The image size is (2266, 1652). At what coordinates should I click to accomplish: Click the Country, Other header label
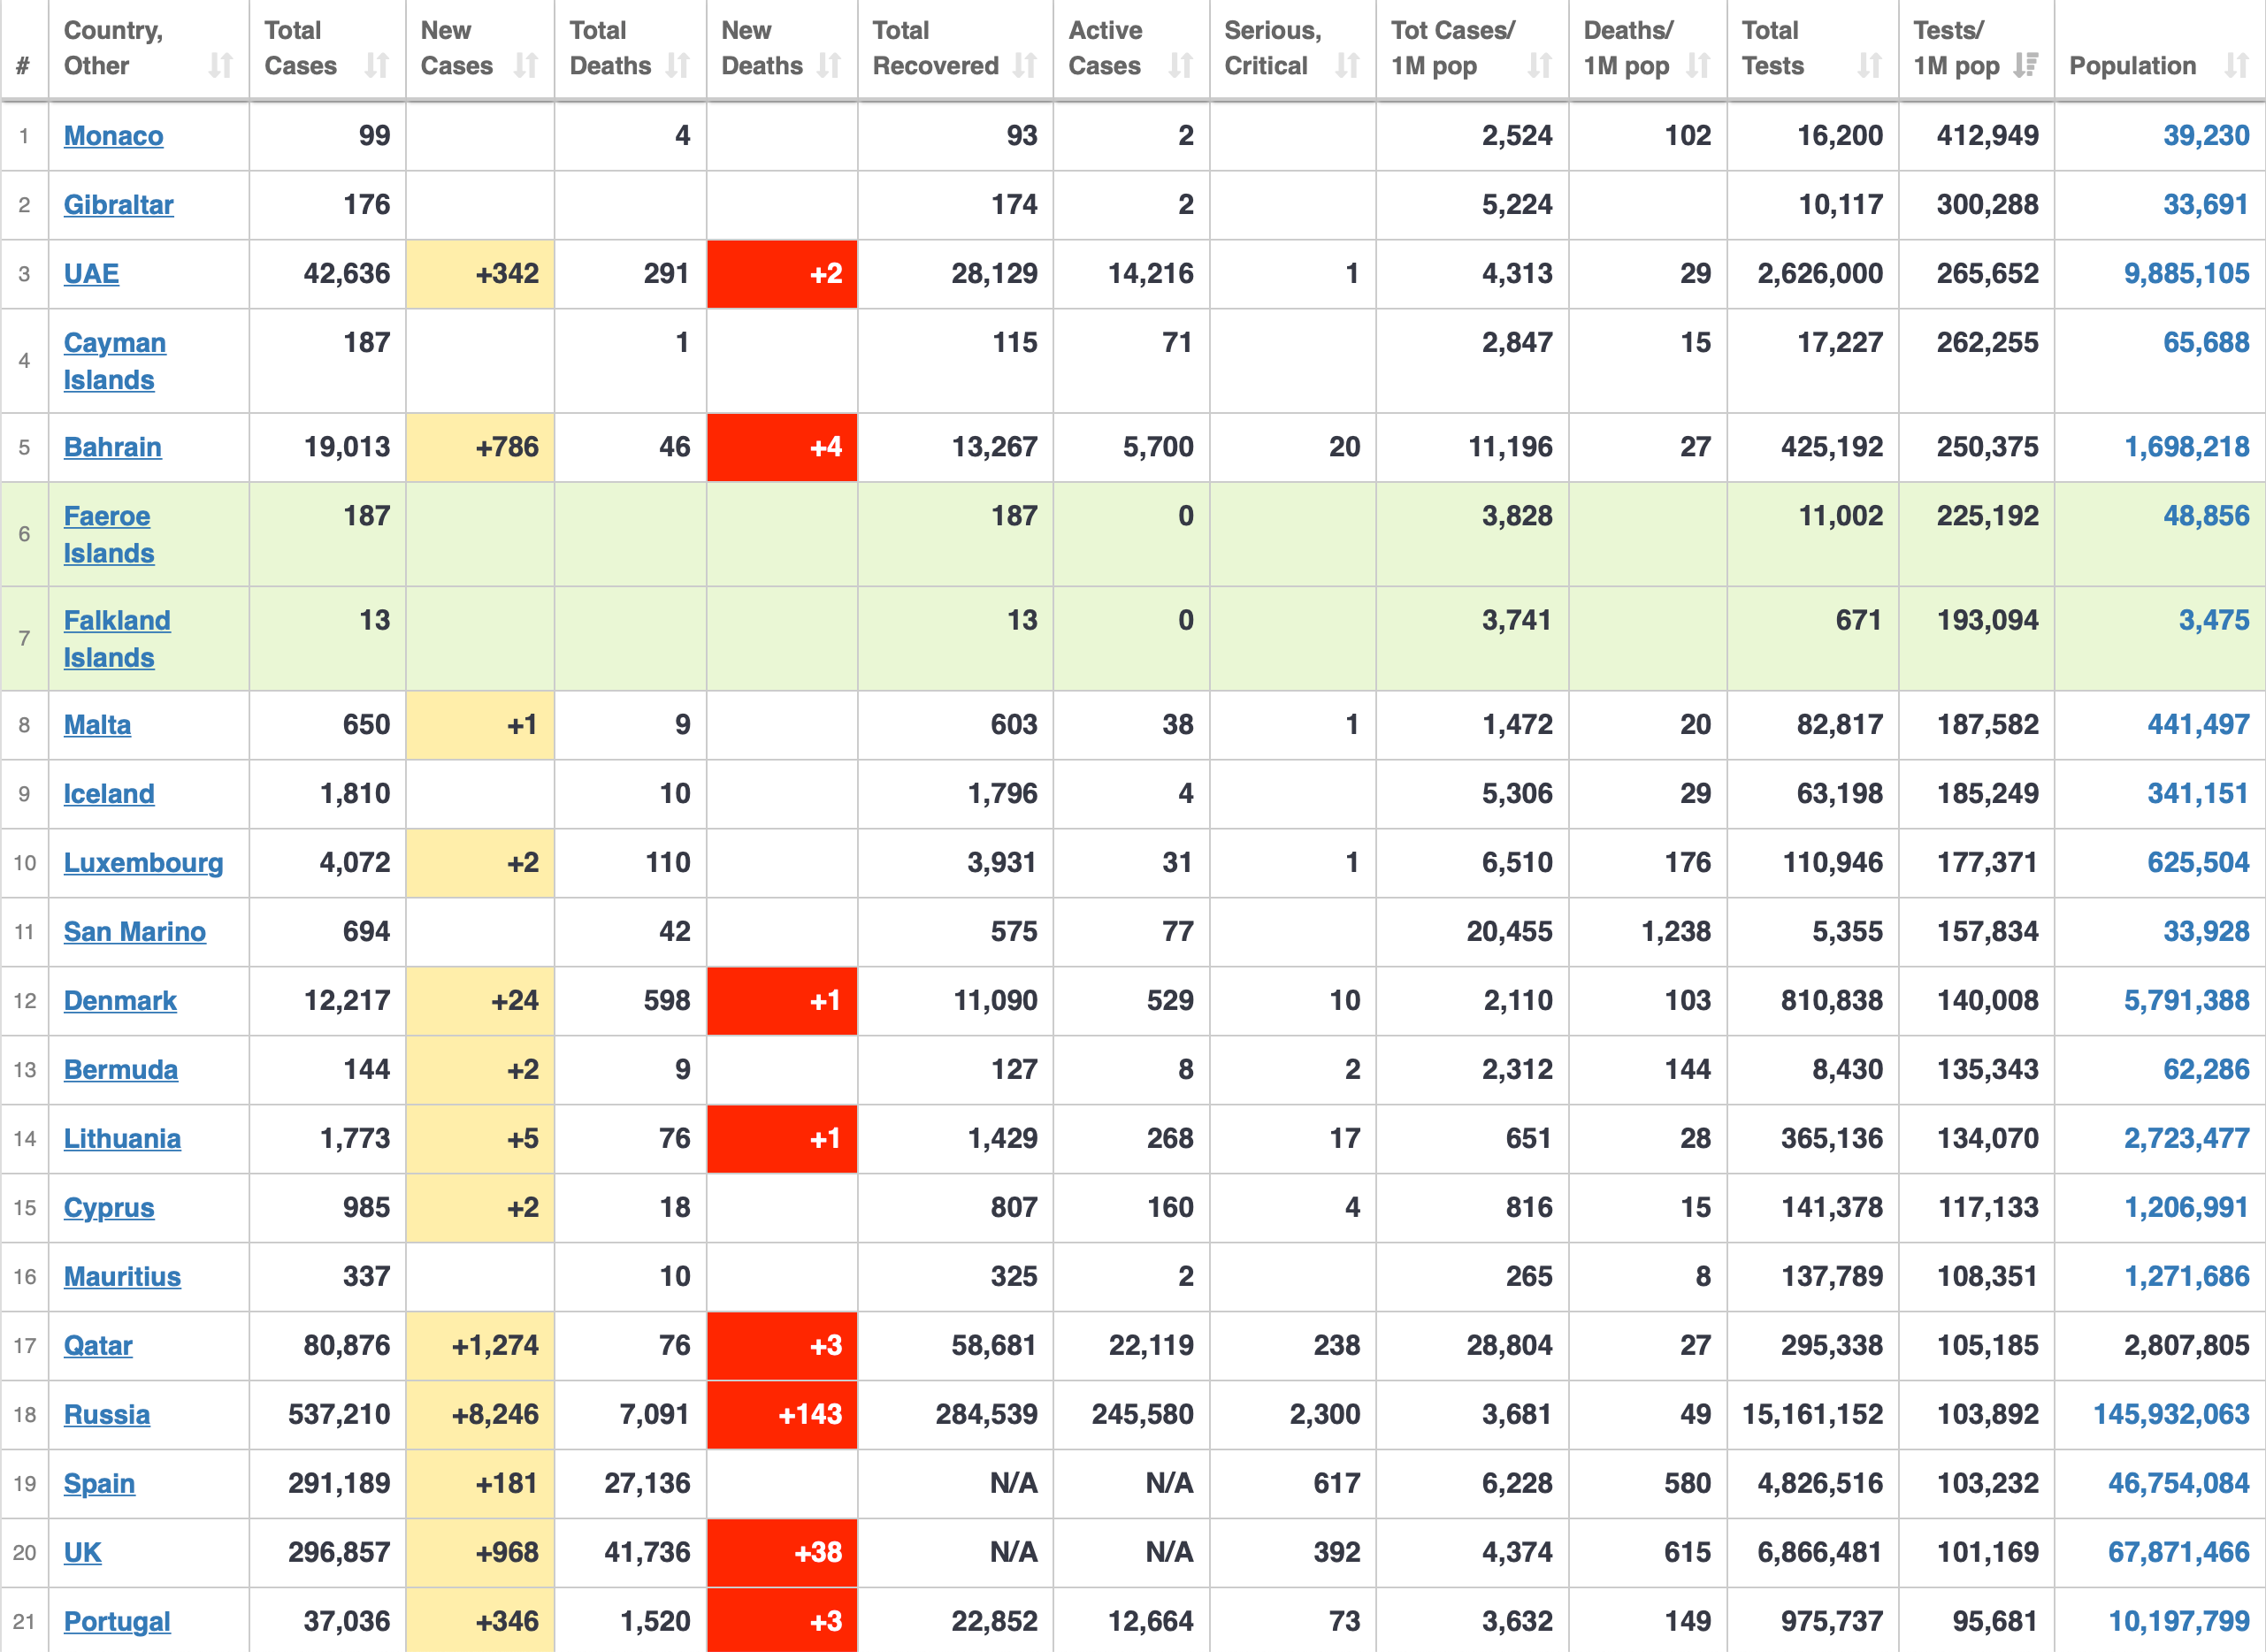pyautogui.click(x=113, y=48)
